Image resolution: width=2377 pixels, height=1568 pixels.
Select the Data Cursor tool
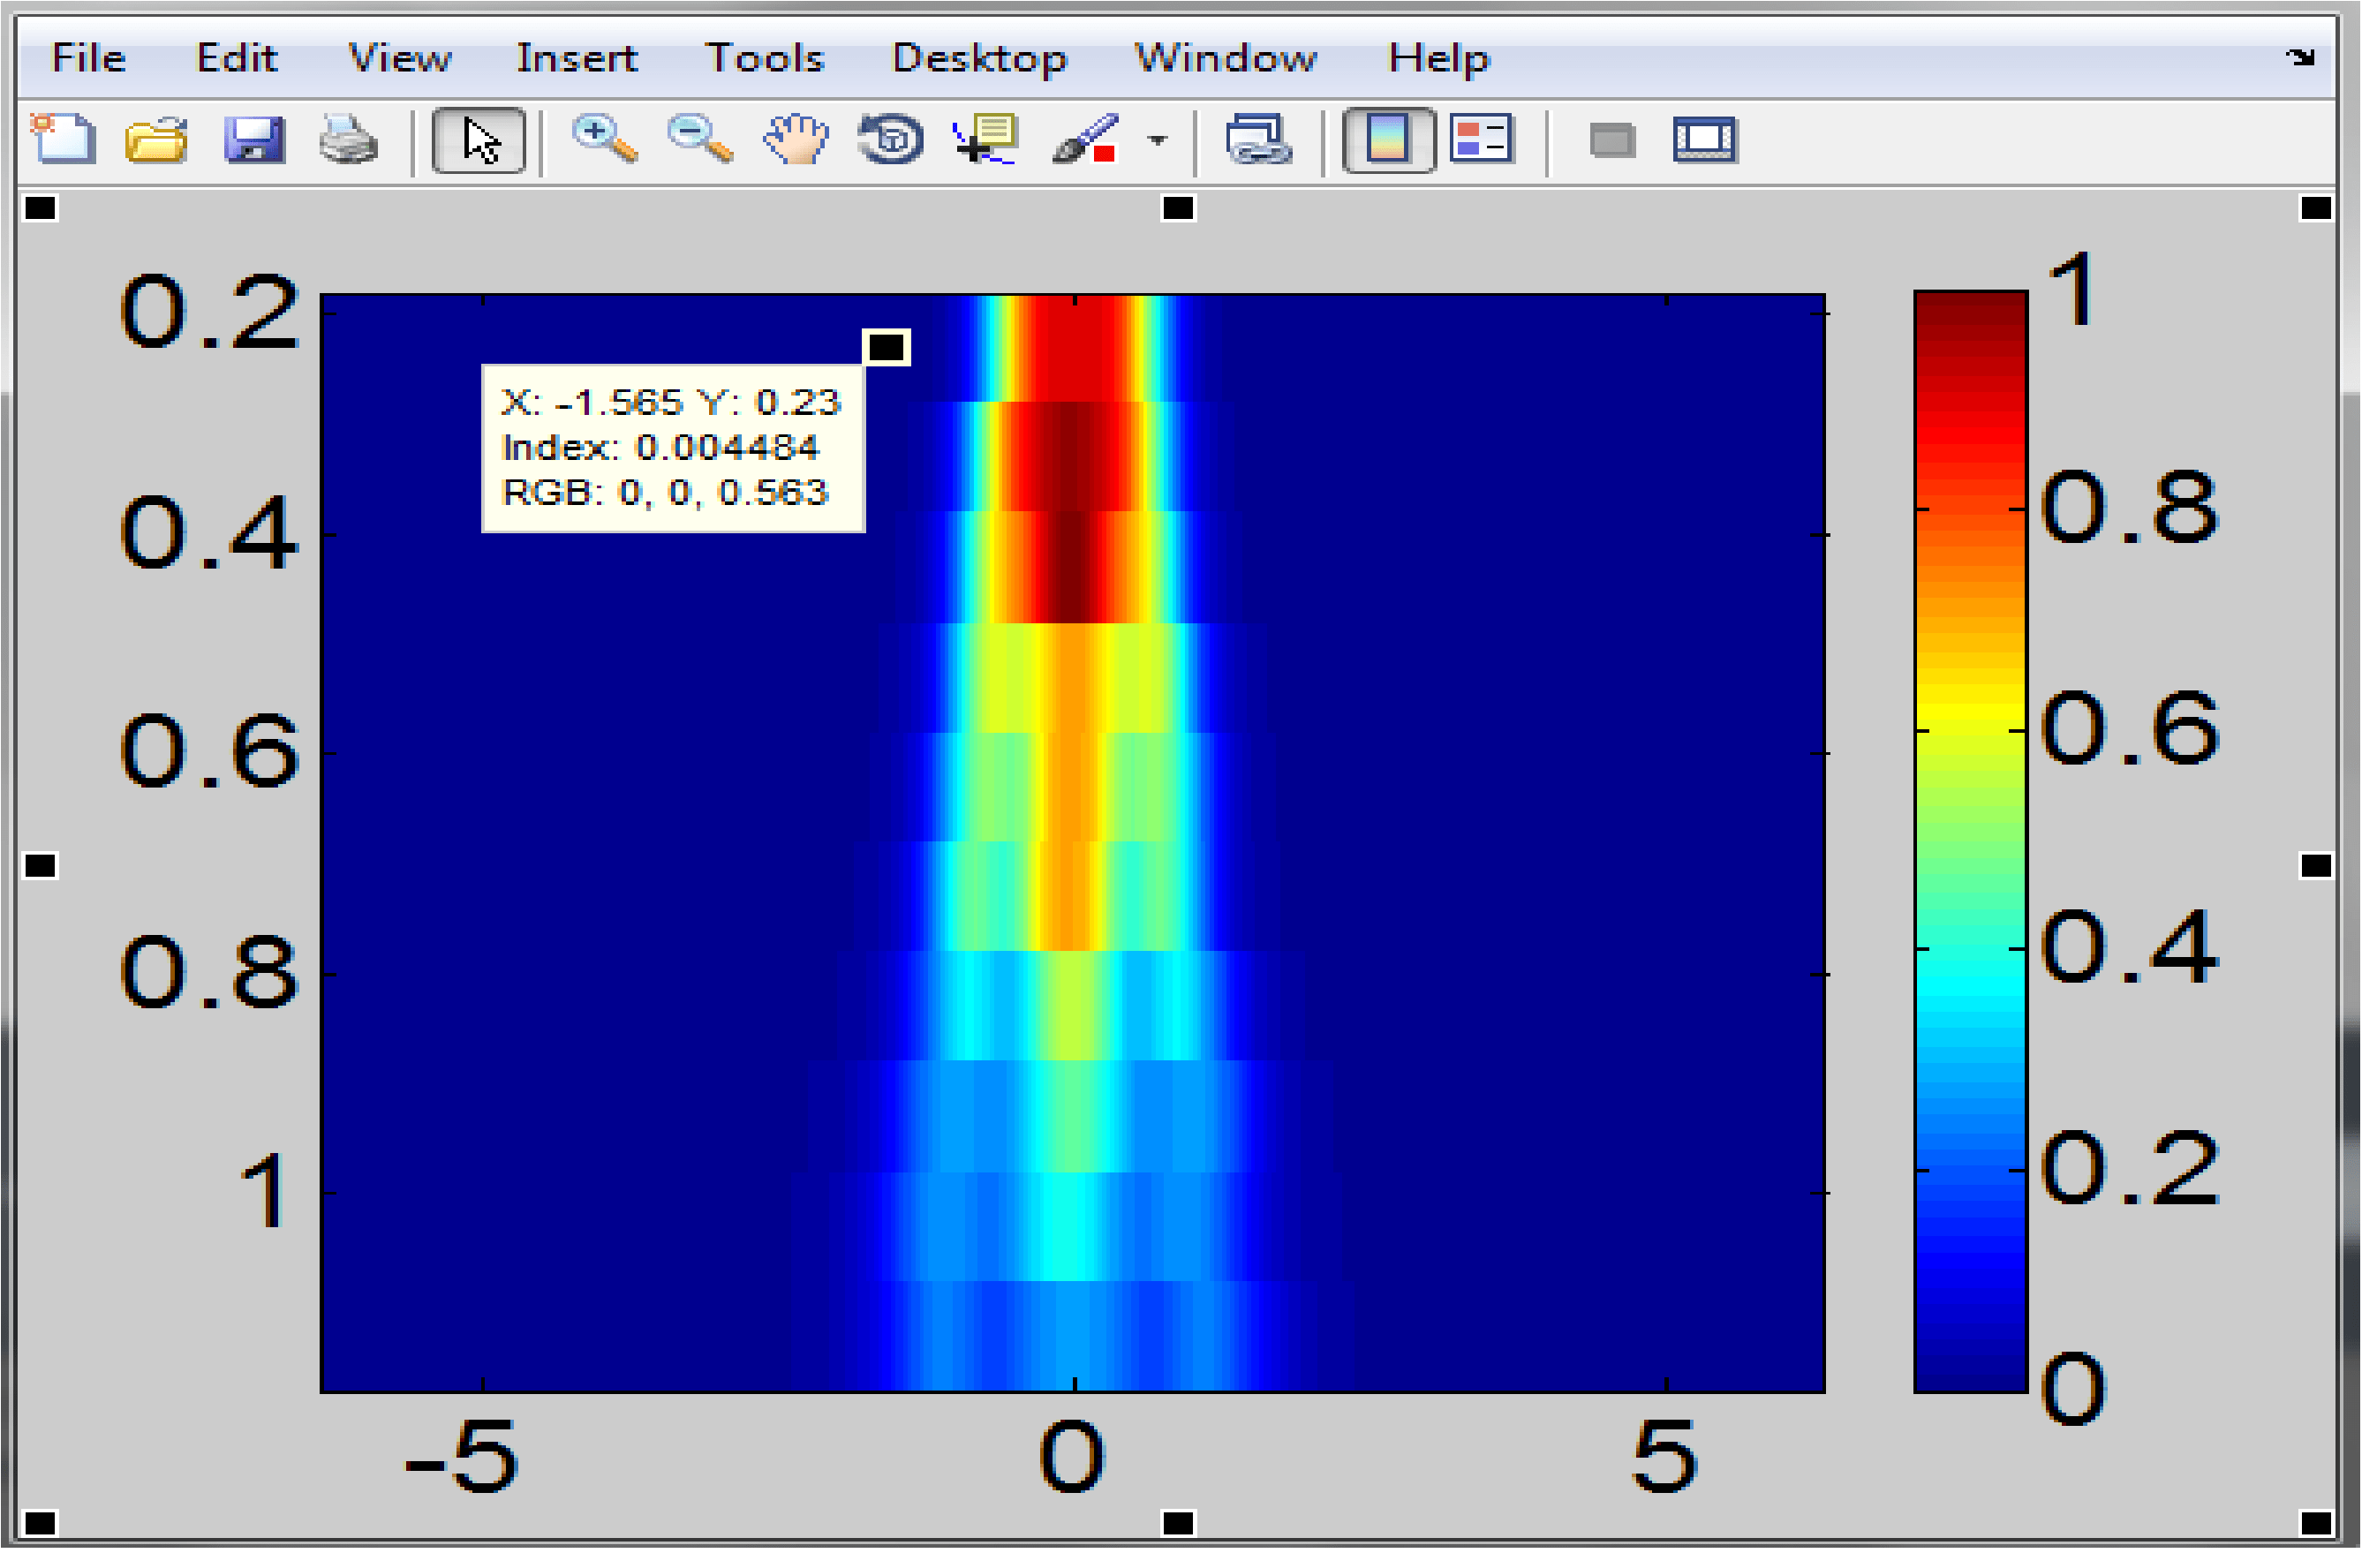click(985, 140)
